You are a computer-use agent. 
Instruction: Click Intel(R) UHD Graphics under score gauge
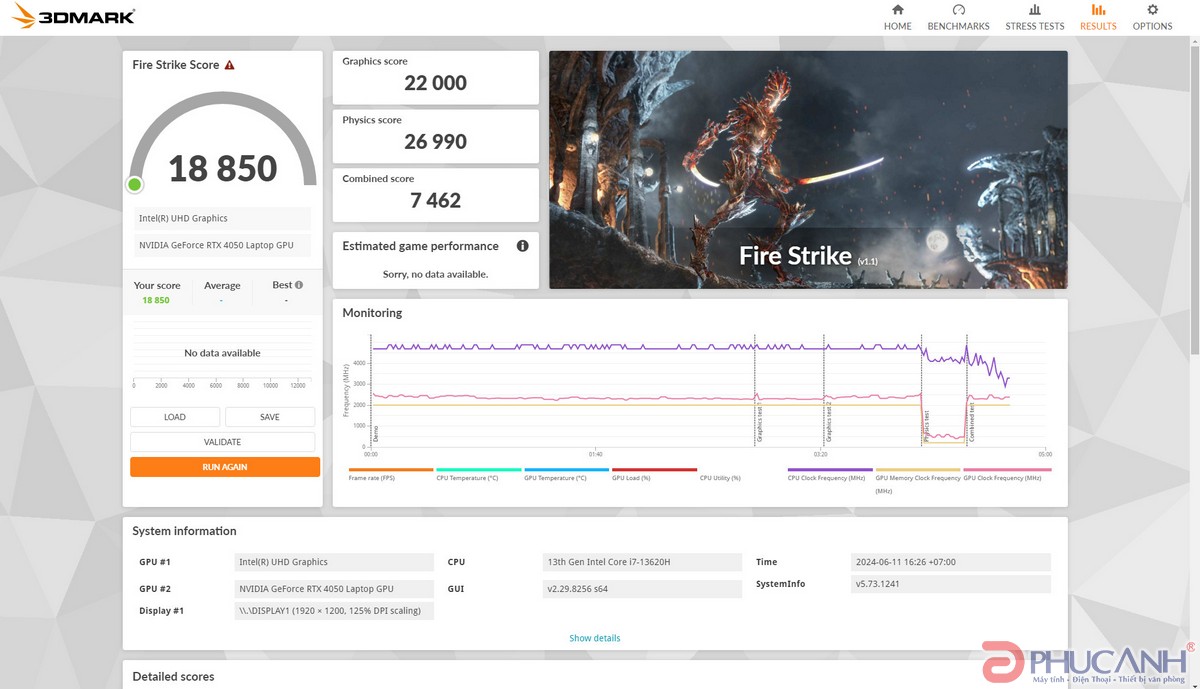[222, 218]
